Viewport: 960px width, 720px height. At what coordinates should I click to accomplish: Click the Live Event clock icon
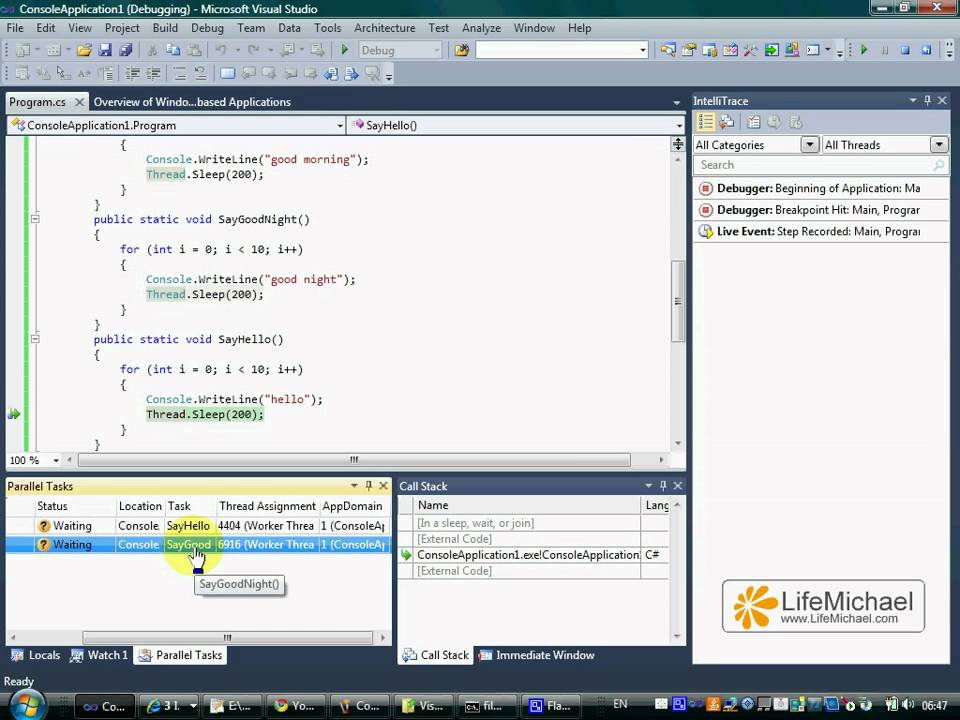click(x=705, y=231)
